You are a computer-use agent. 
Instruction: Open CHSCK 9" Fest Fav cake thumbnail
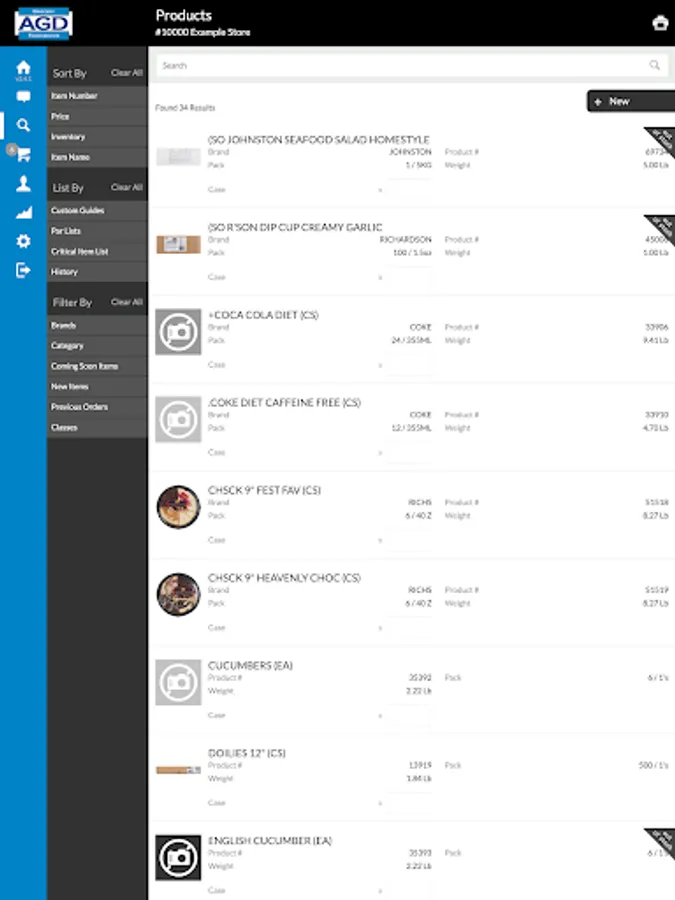179,507
